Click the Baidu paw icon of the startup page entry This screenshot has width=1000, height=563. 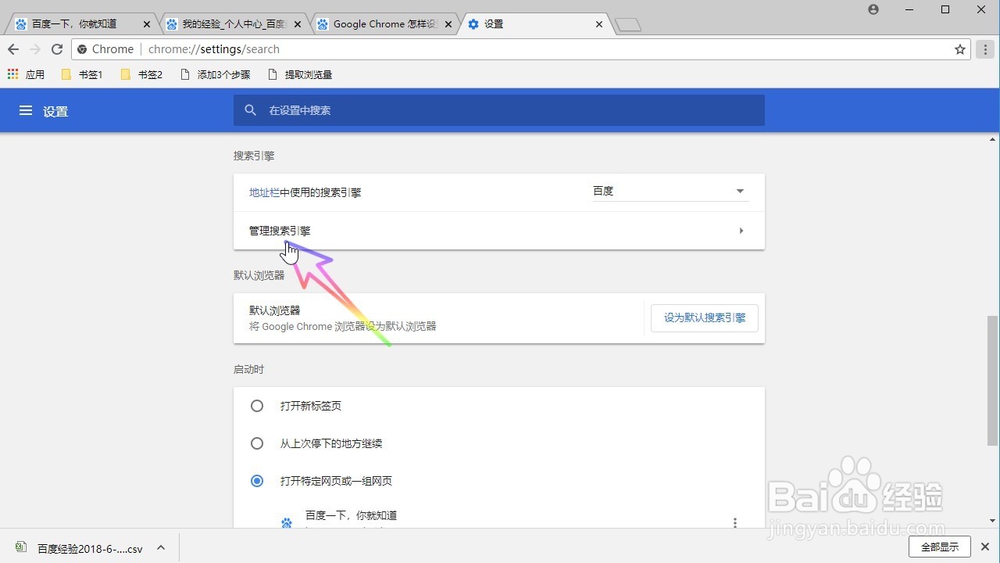[286, 523]
